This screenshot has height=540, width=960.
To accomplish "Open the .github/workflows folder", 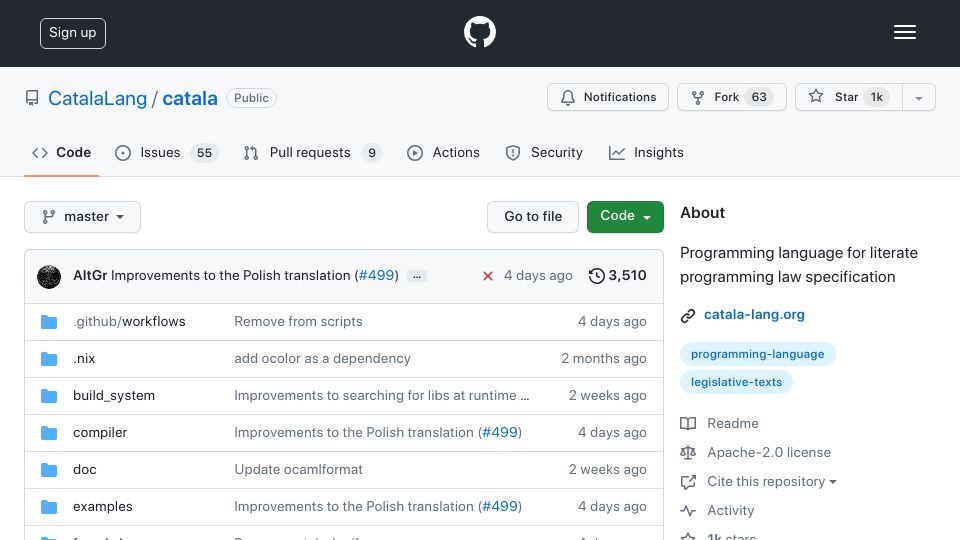I will click(129, 321).
